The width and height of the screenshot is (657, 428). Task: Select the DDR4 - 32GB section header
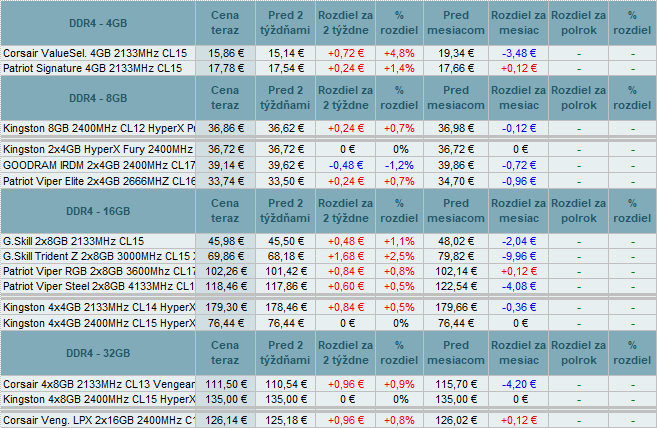(98, 353)
